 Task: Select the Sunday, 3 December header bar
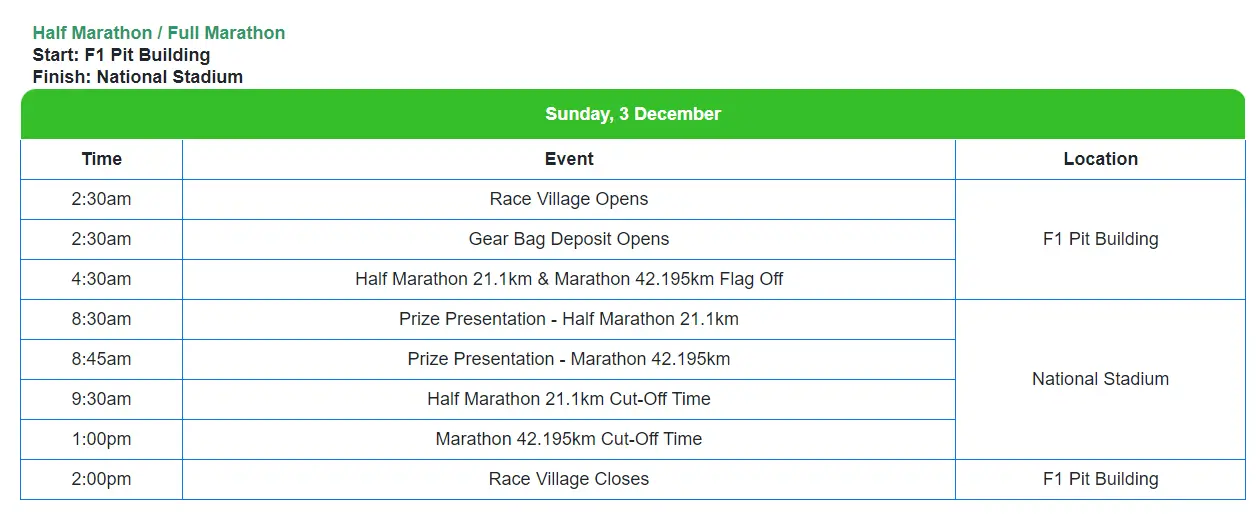(x=633, y=114)
